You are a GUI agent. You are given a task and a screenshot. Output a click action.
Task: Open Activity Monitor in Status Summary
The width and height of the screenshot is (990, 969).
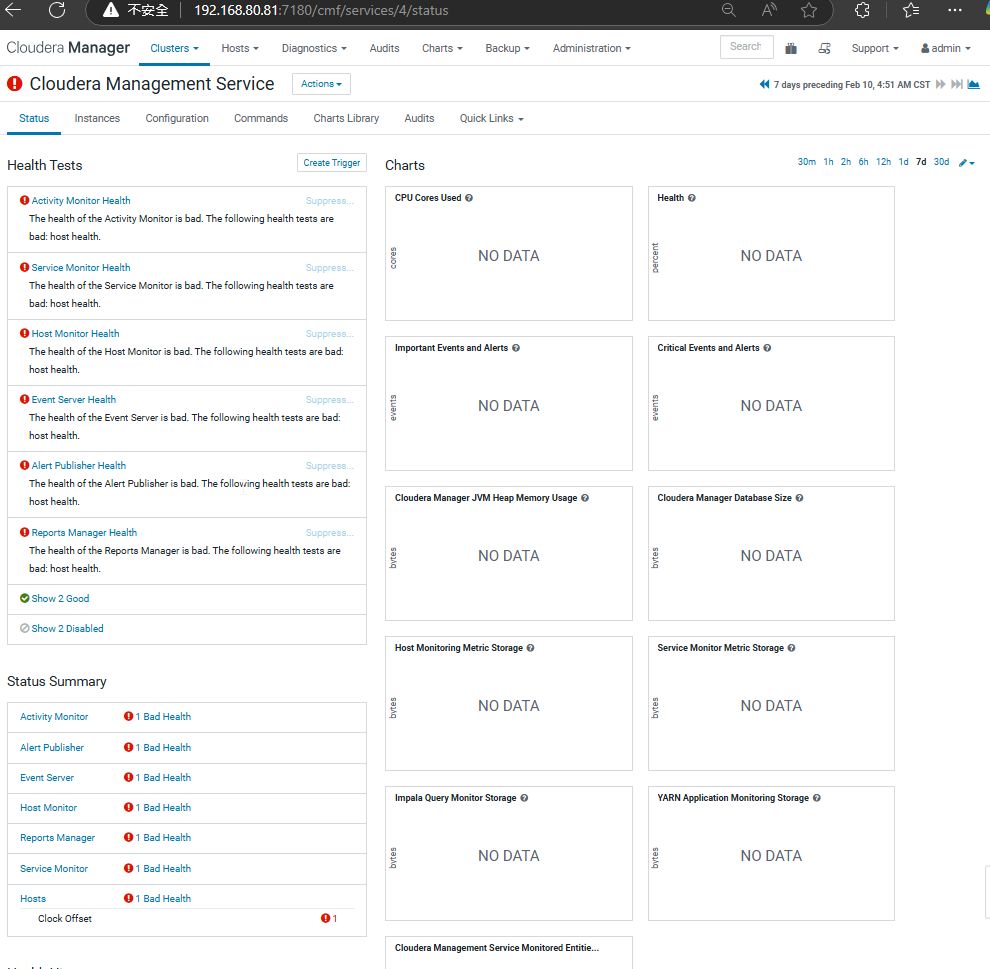[x=54, y=716]
